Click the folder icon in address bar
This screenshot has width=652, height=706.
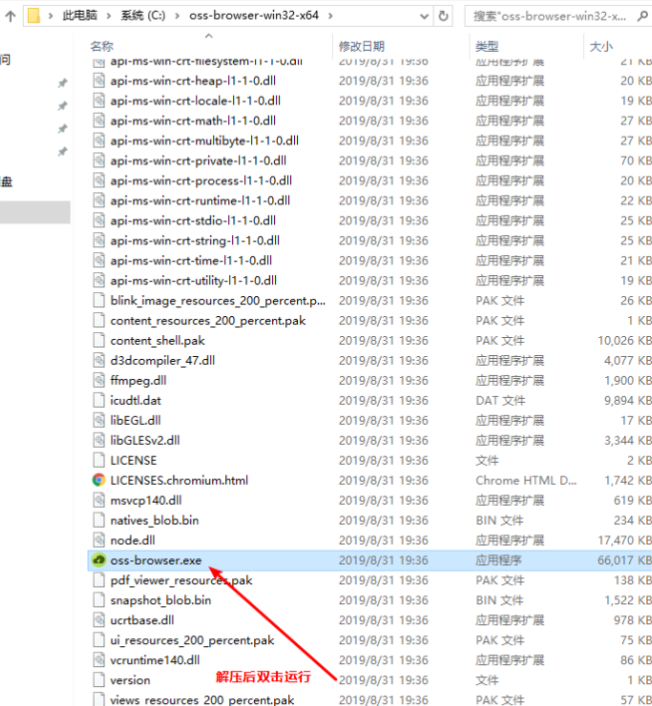coord(34,16)
